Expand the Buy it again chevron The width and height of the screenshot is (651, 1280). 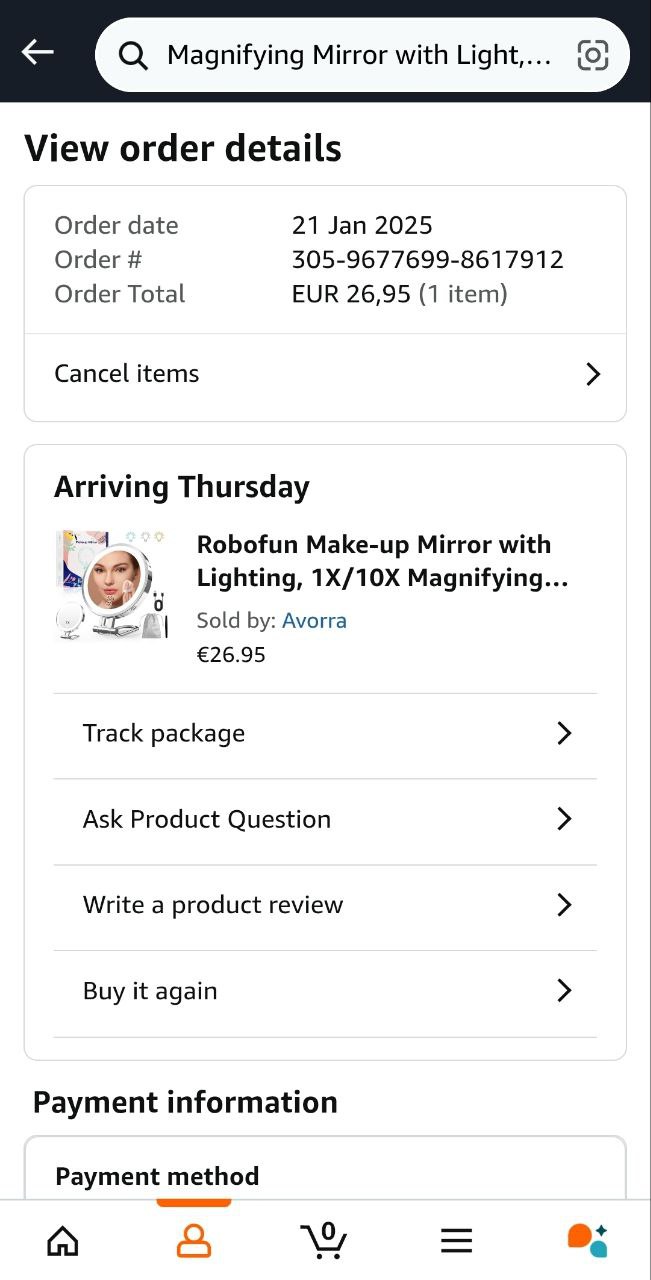click(564, 991)
